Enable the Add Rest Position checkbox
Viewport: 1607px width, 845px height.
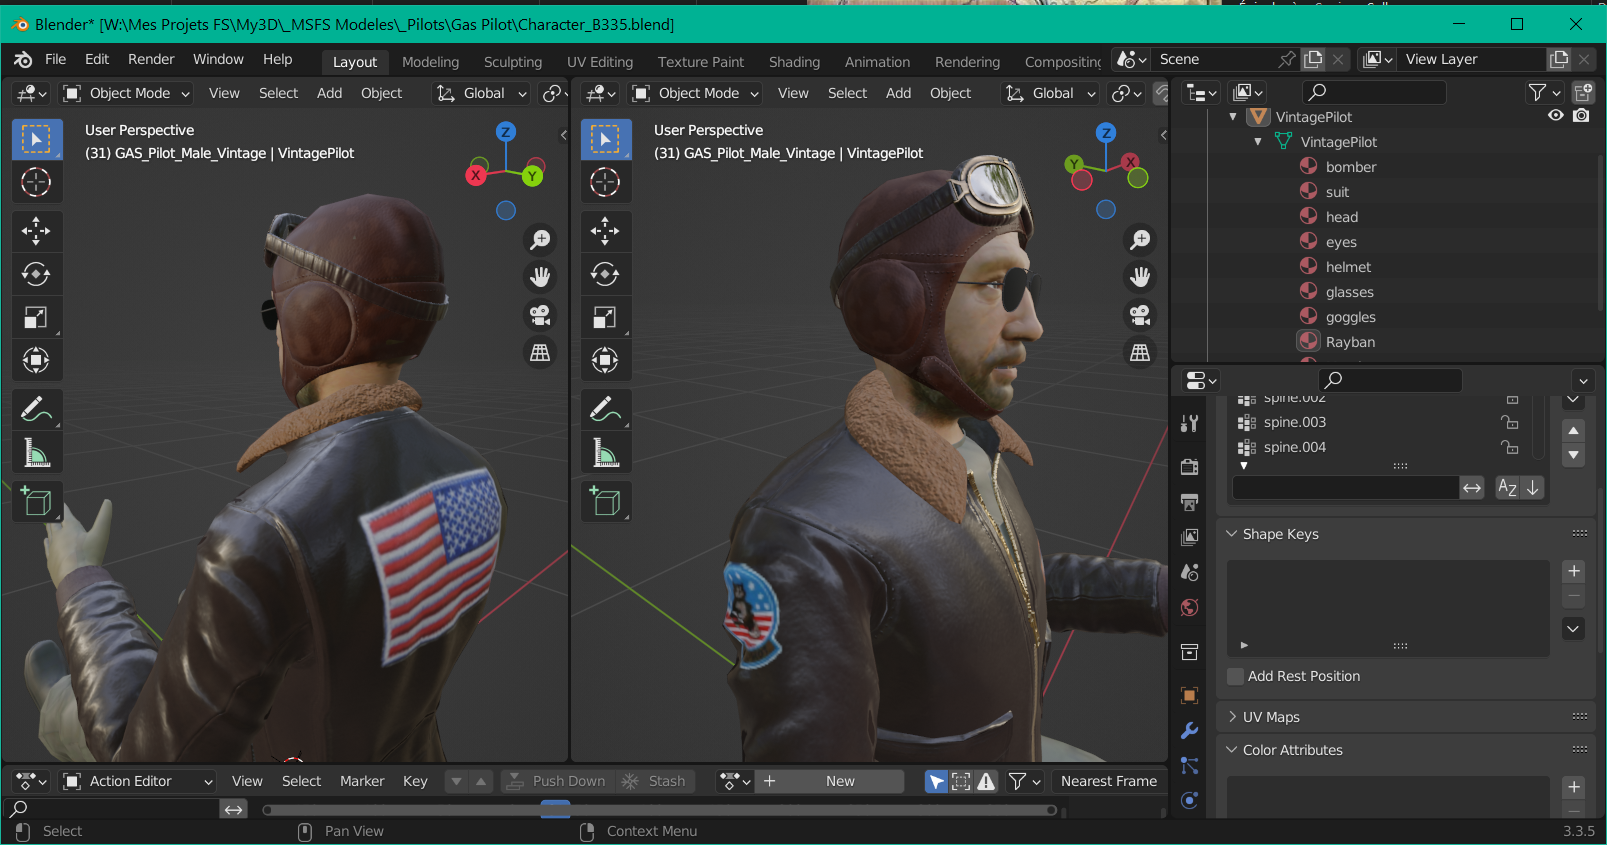[1236, 676]
